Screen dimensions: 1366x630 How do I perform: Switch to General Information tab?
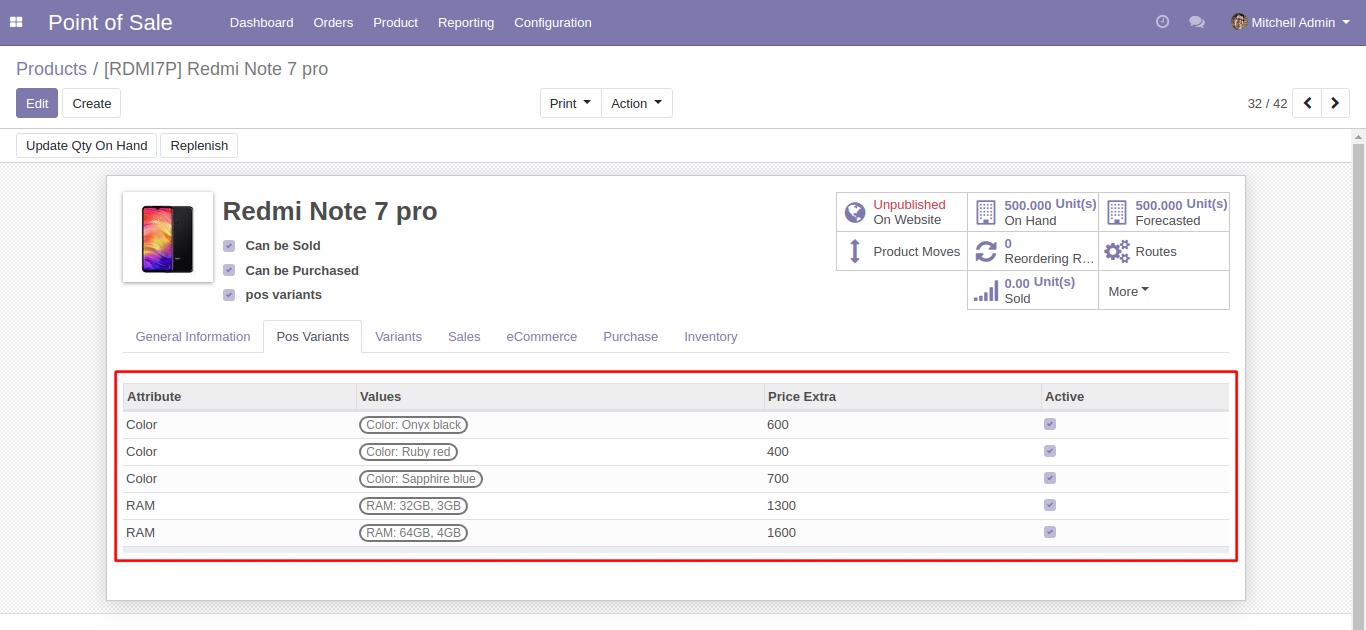(x=193, y=337)
